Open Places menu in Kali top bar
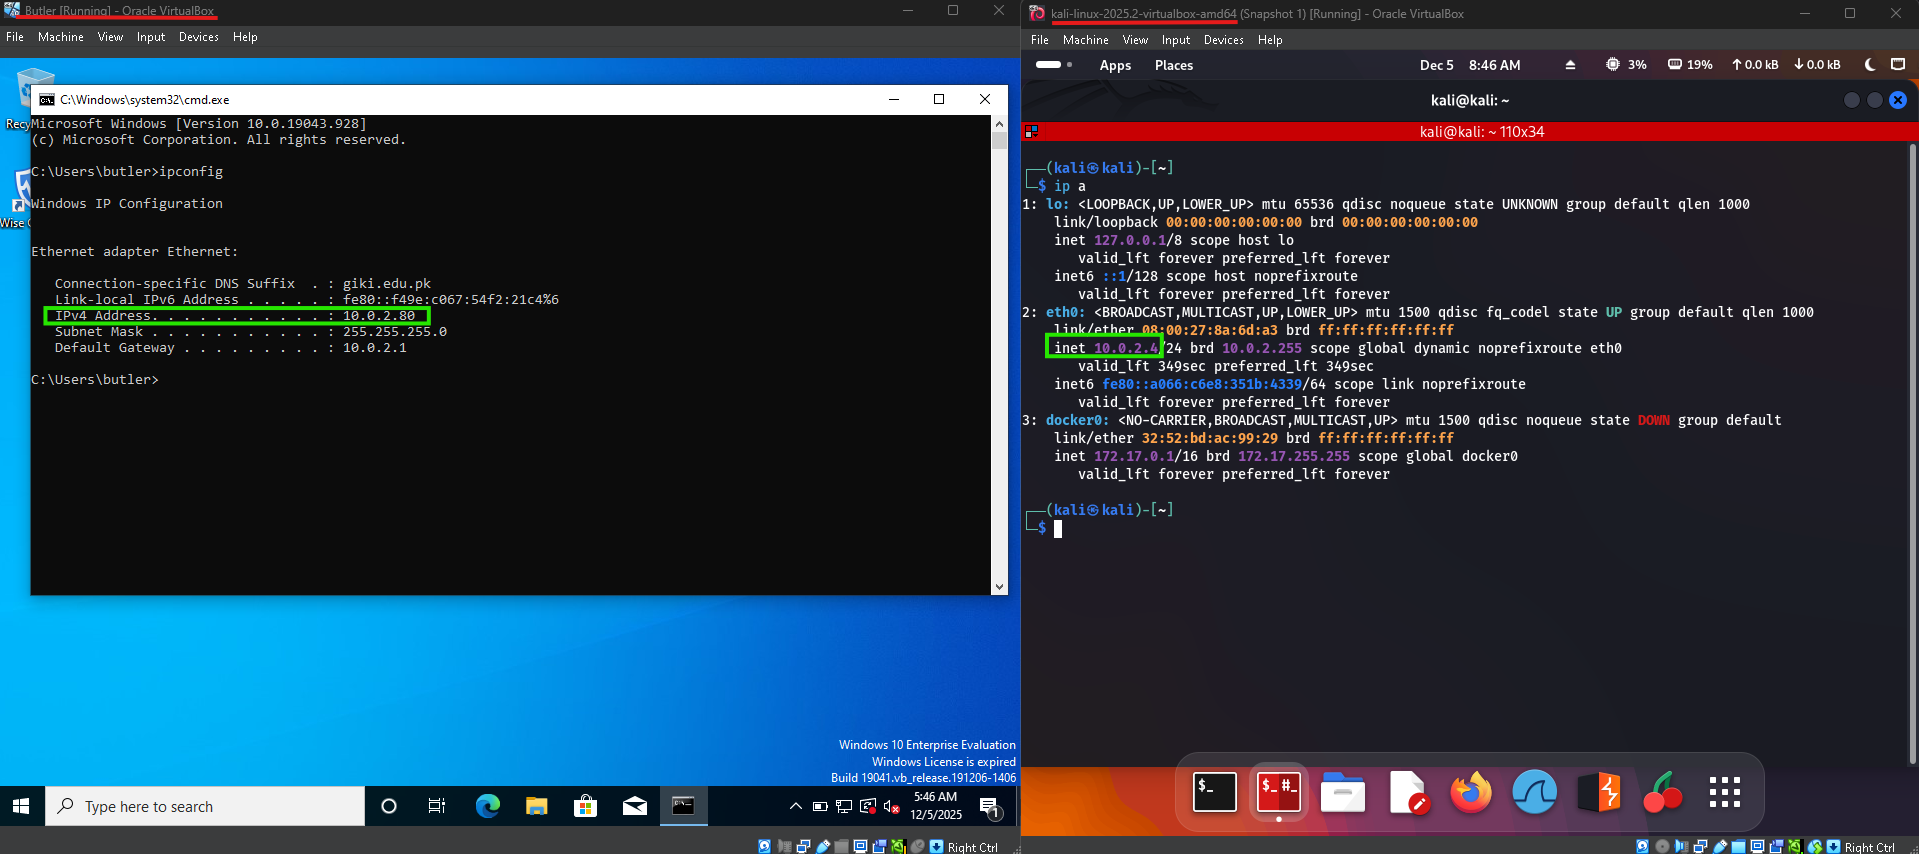Screen dimensions: 1919x854 click(x=1174, y=65)
